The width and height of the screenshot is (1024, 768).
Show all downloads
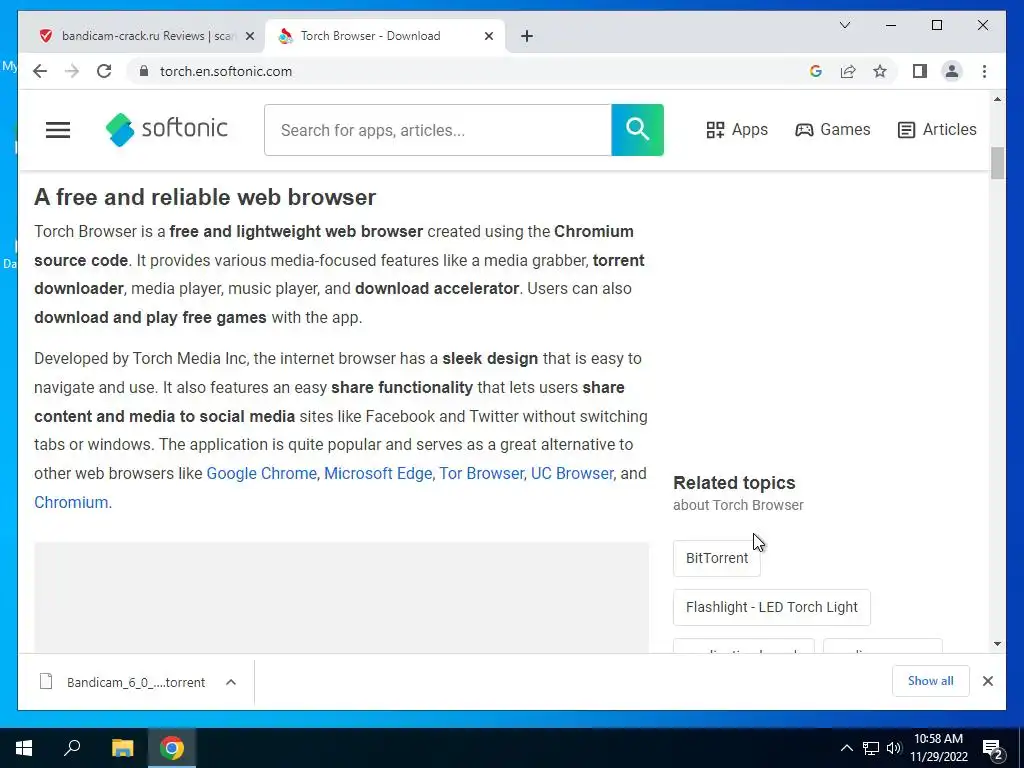(x=931, y=681)
